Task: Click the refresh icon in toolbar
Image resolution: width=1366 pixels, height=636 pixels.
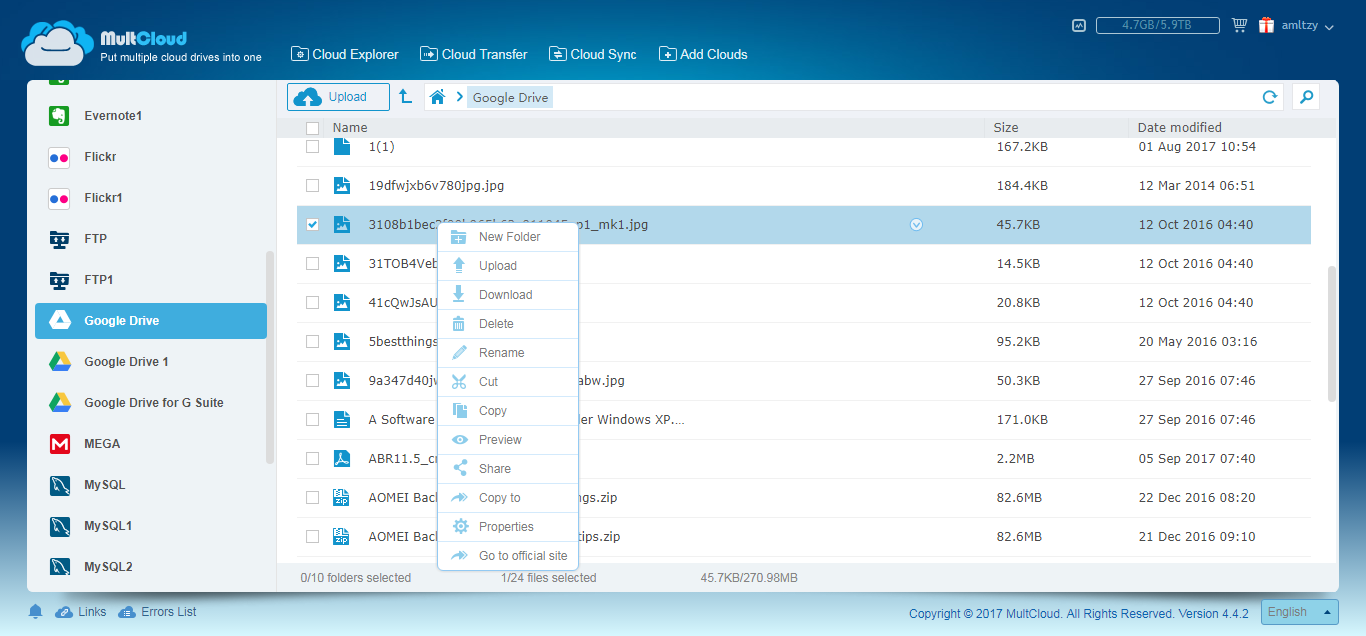Action: coord(1270,97)
